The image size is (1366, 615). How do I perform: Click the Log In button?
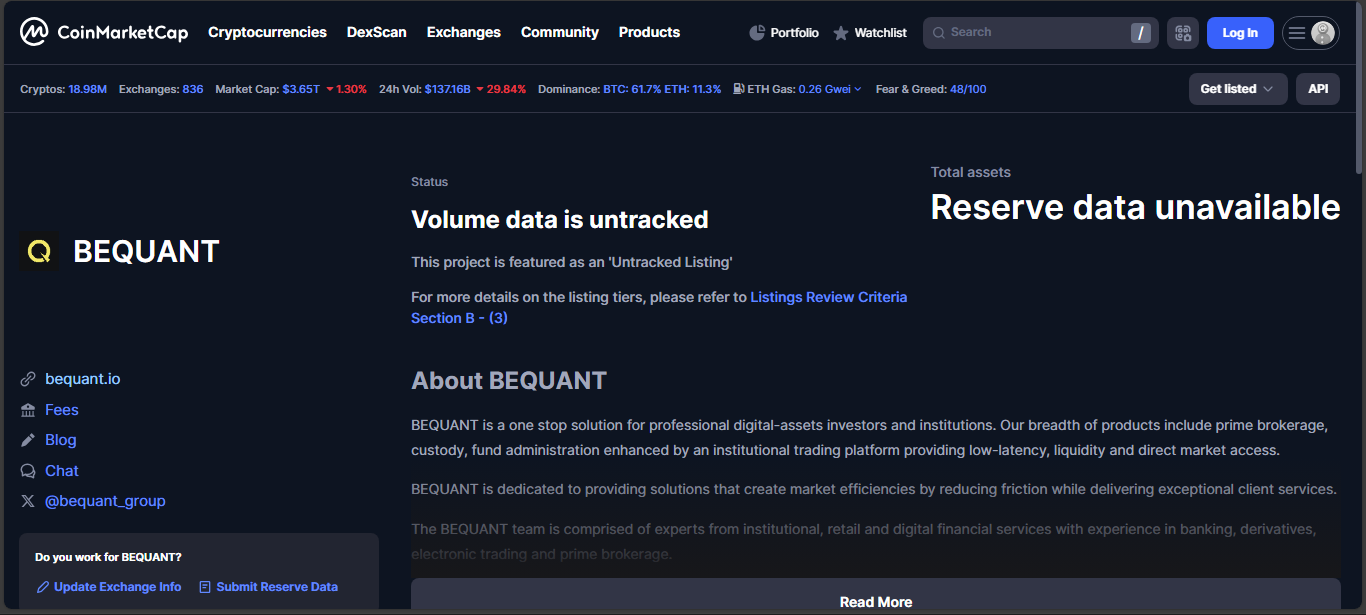click(x=1240, y=33)
